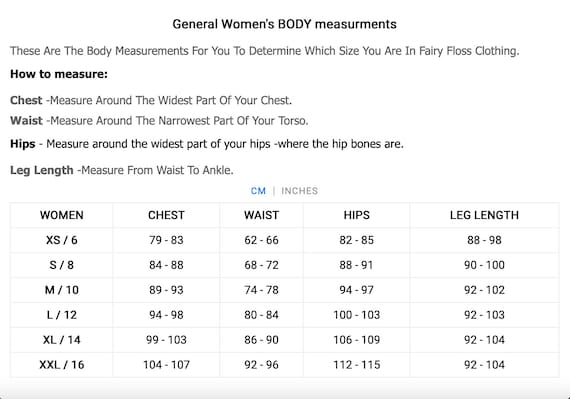Image resolution: width=570 pixels, height=399 pixels.
Task: Click the XL / 14 size row label
Action: click(x=62, y=340)
